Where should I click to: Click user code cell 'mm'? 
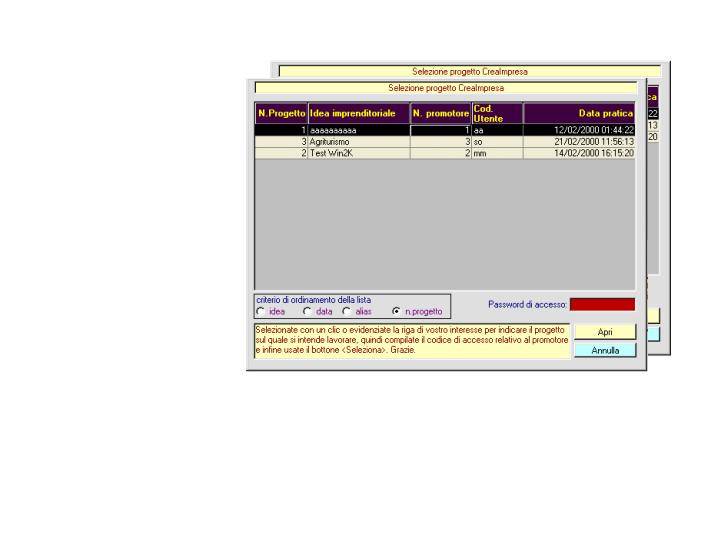497,153
